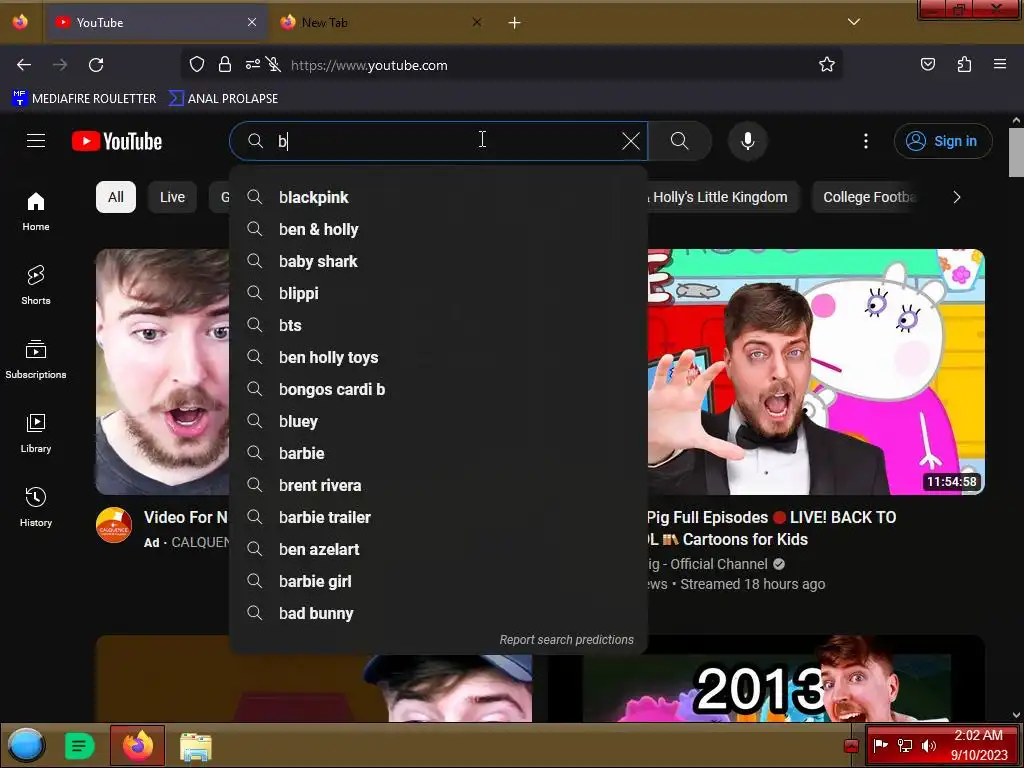1024x768 pixels.
Task: Go to Home in sidebar
Action: point(36,211)
